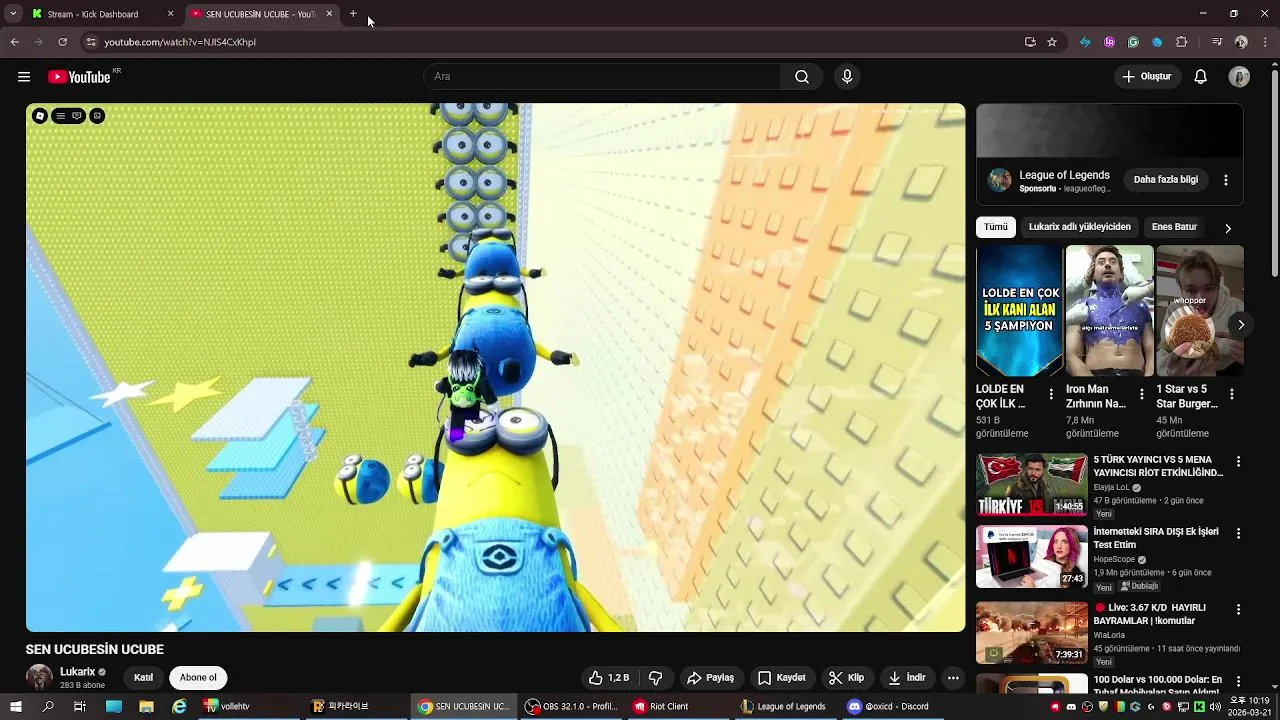The image size is (1280, 720).
Task: Close the Kick Dashboard tab
Action: click(170, 14)
